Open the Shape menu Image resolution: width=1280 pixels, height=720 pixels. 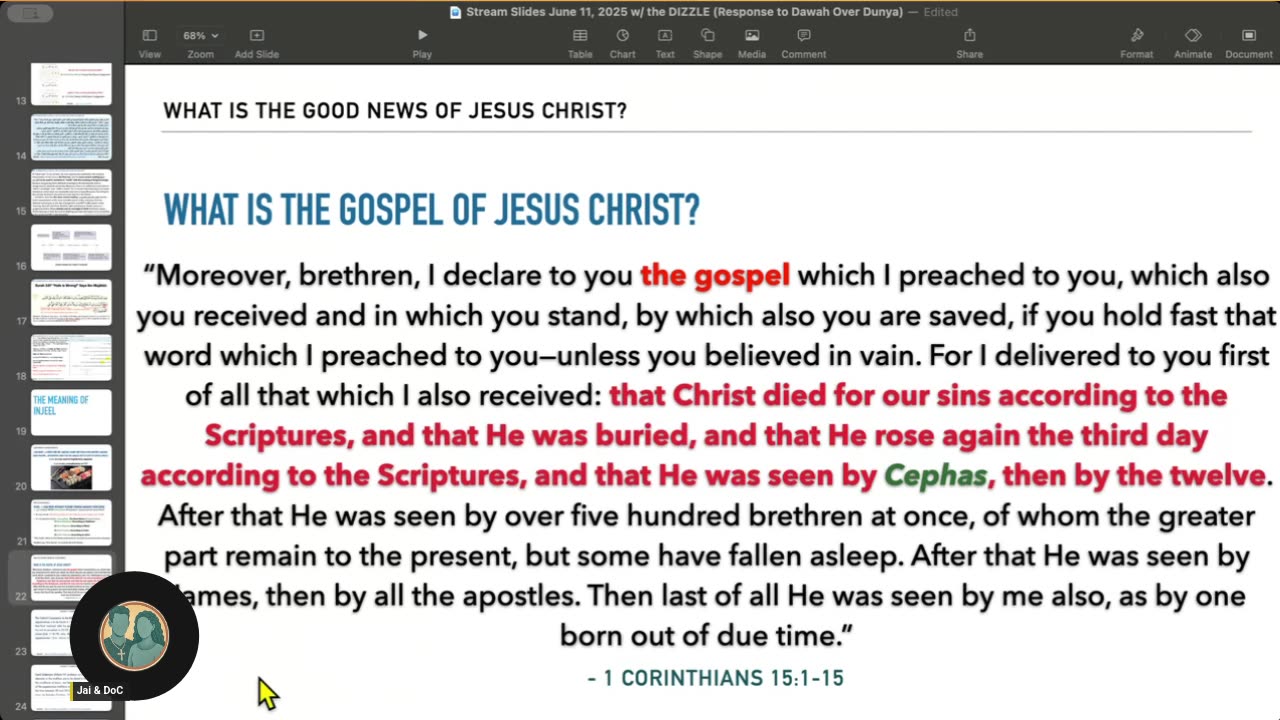click(707, 43)
